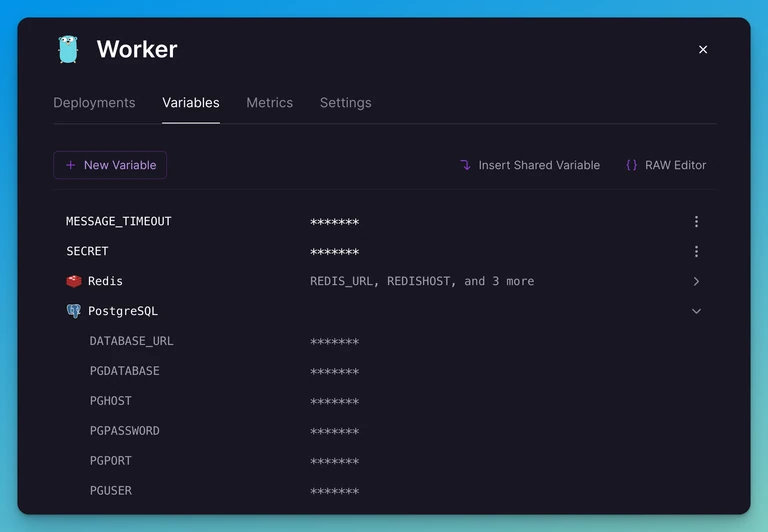Image resolution: width=768 pixels, height=532 pixels.
Task: Select the SECRET variable name
Action: coord(87,251)
